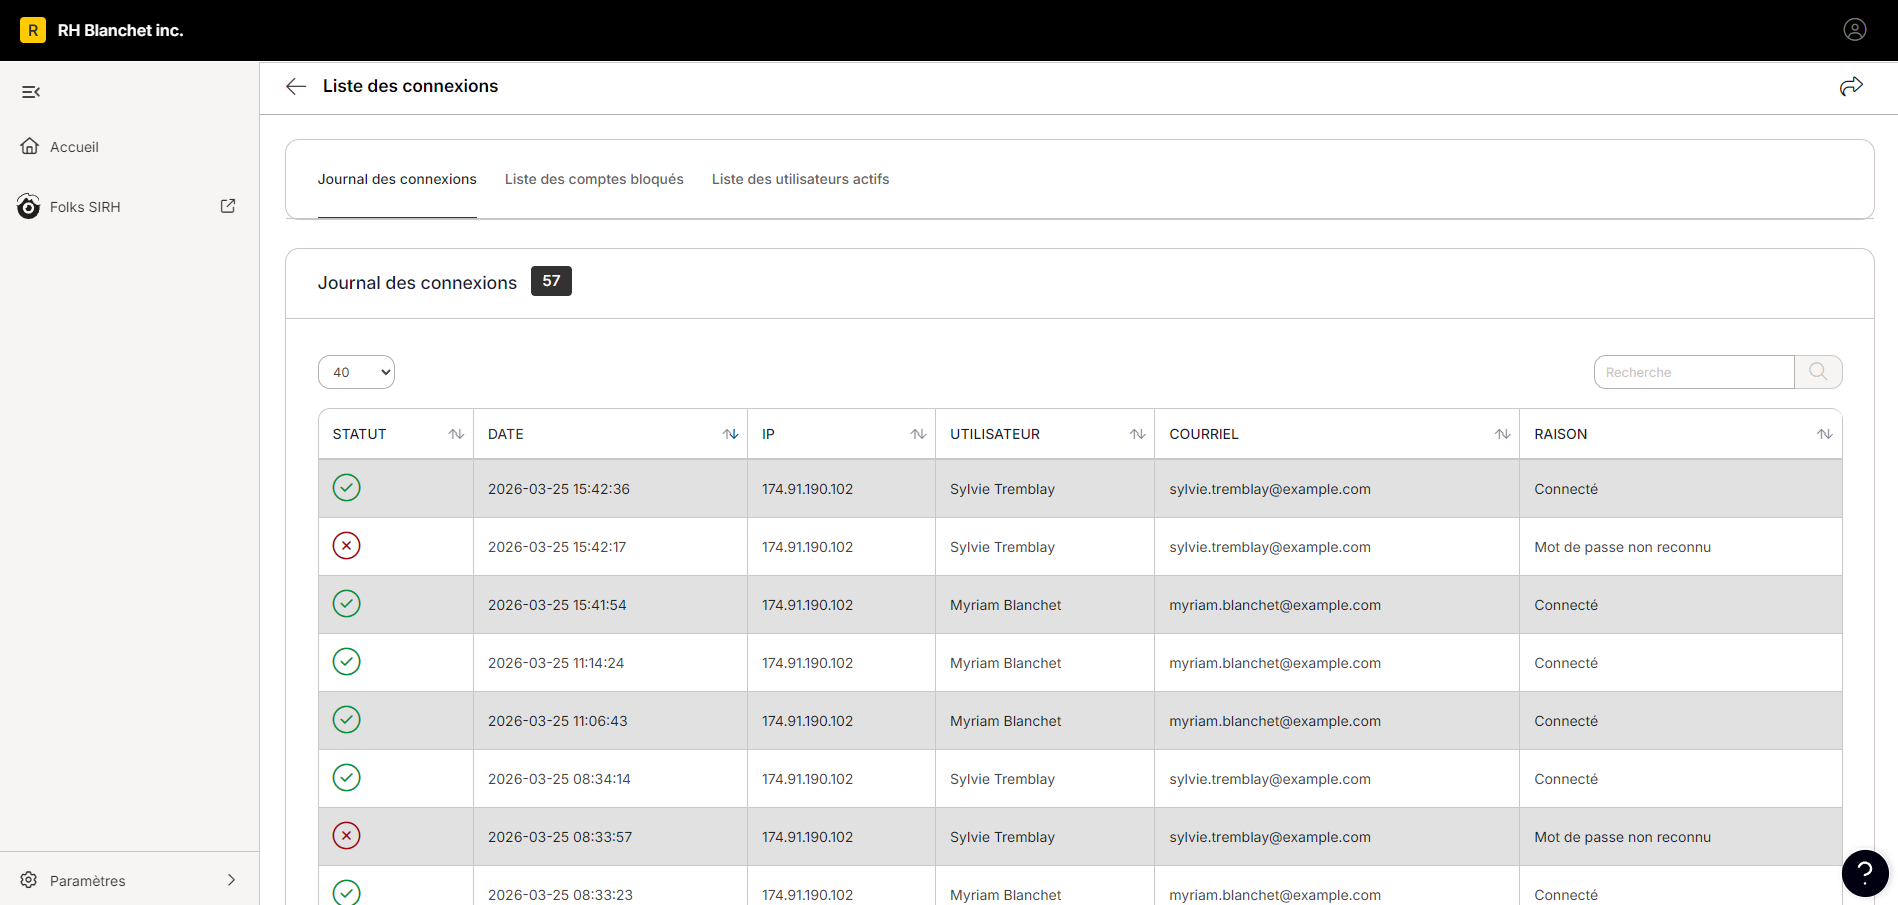Open the help question mark button

tap(1865, 873)
